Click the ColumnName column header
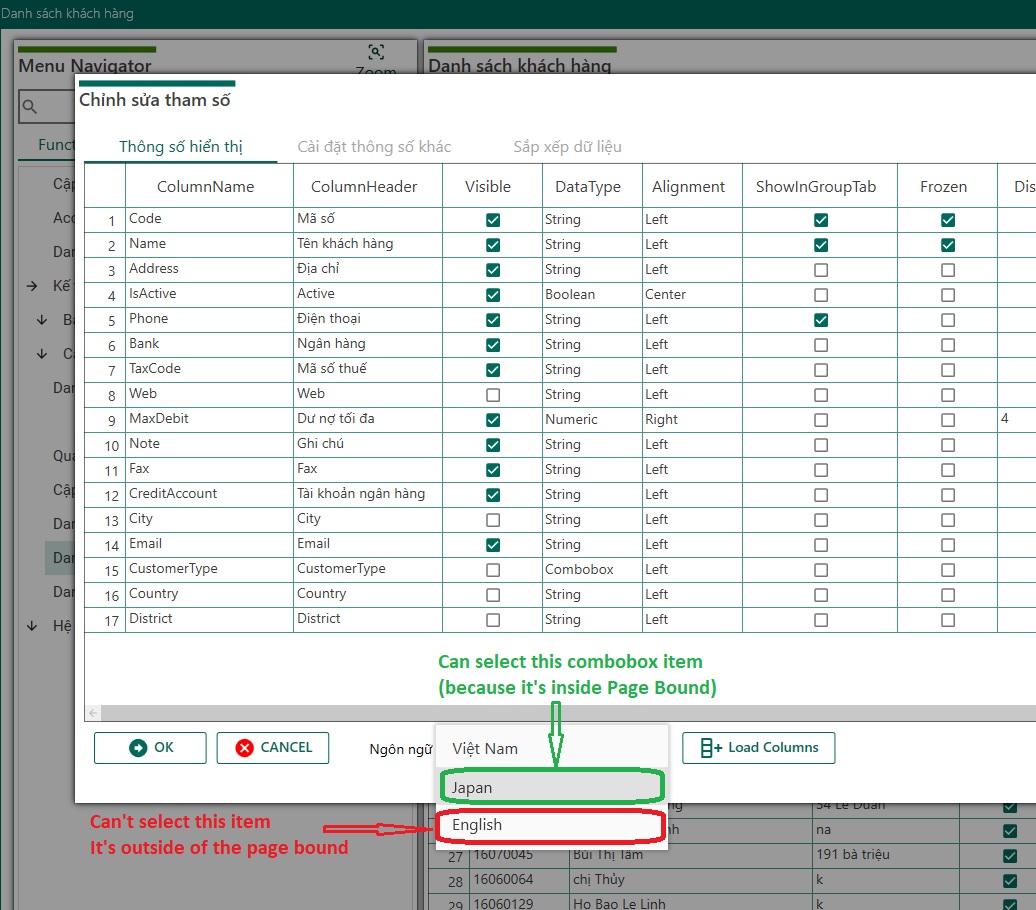This screenshot has width=1036, height=910. (x=209, y=186)
